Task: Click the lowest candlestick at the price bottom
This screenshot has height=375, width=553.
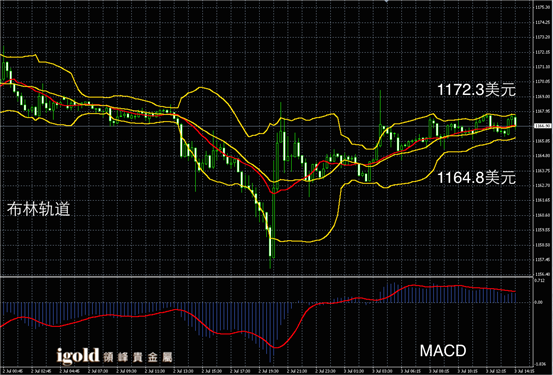Action: [271, 247]
